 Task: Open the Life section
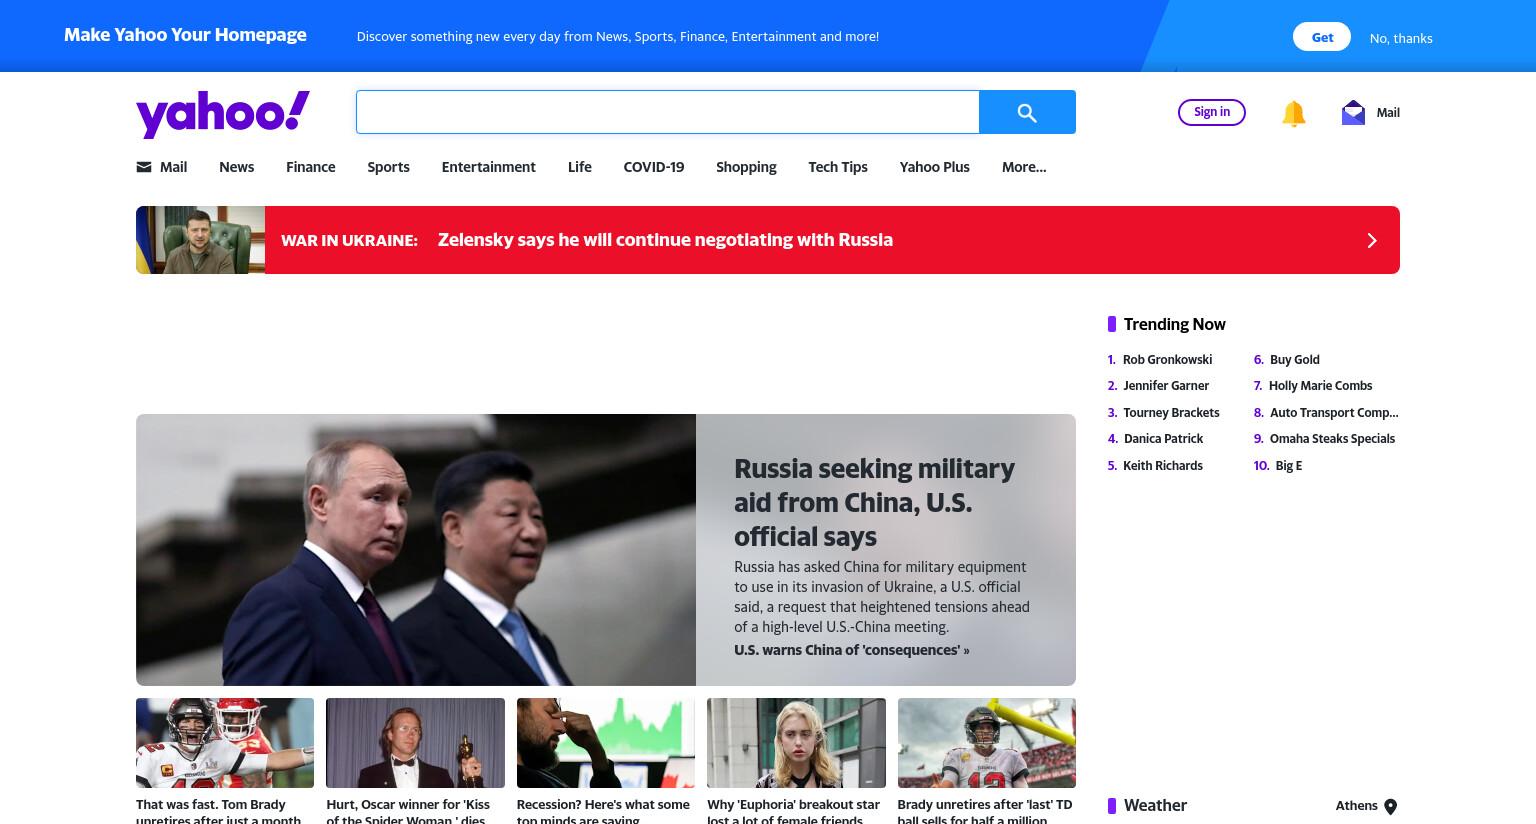(x=579, y=167)
